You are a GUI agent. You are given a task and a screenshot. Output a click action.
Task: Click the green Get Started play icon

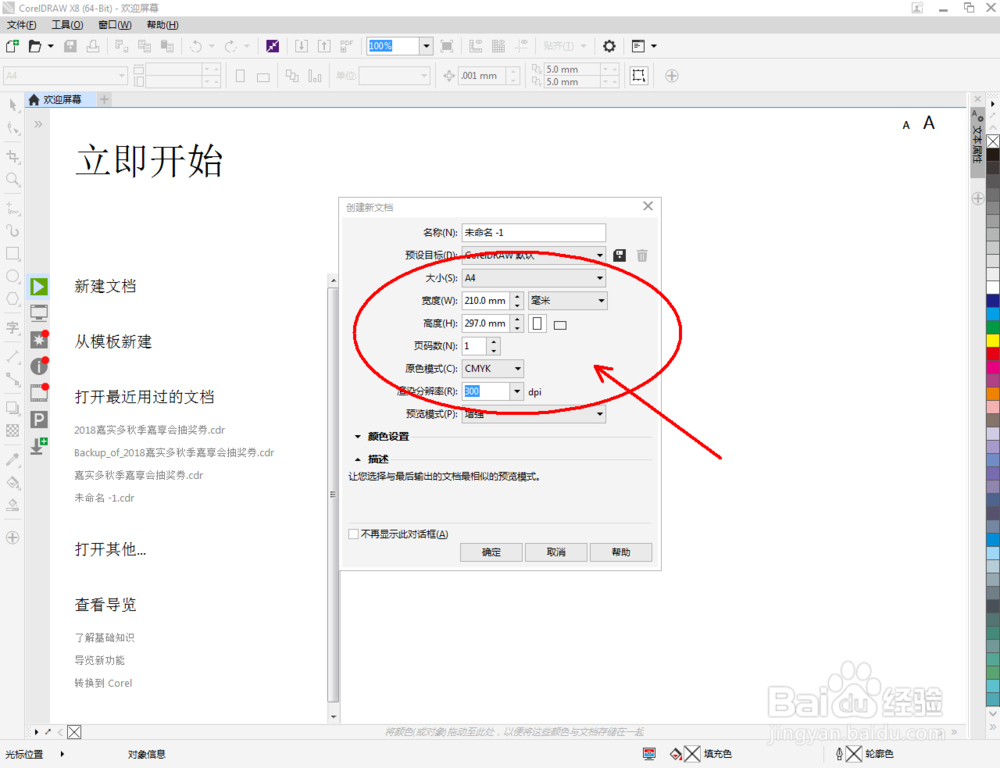click(x=39, y=286)
